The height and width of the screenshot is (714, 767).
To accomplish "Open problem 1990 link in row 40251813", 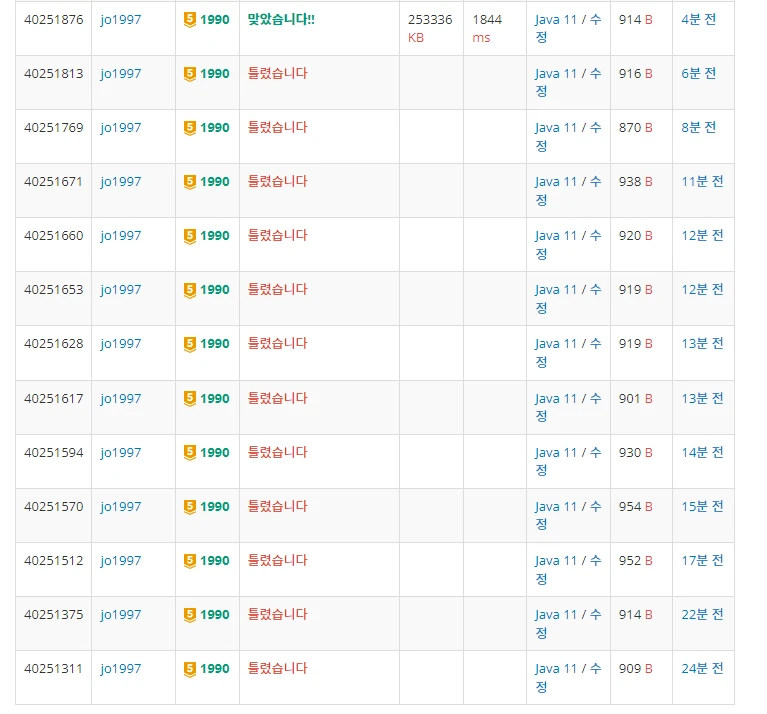I will [215, 74].
